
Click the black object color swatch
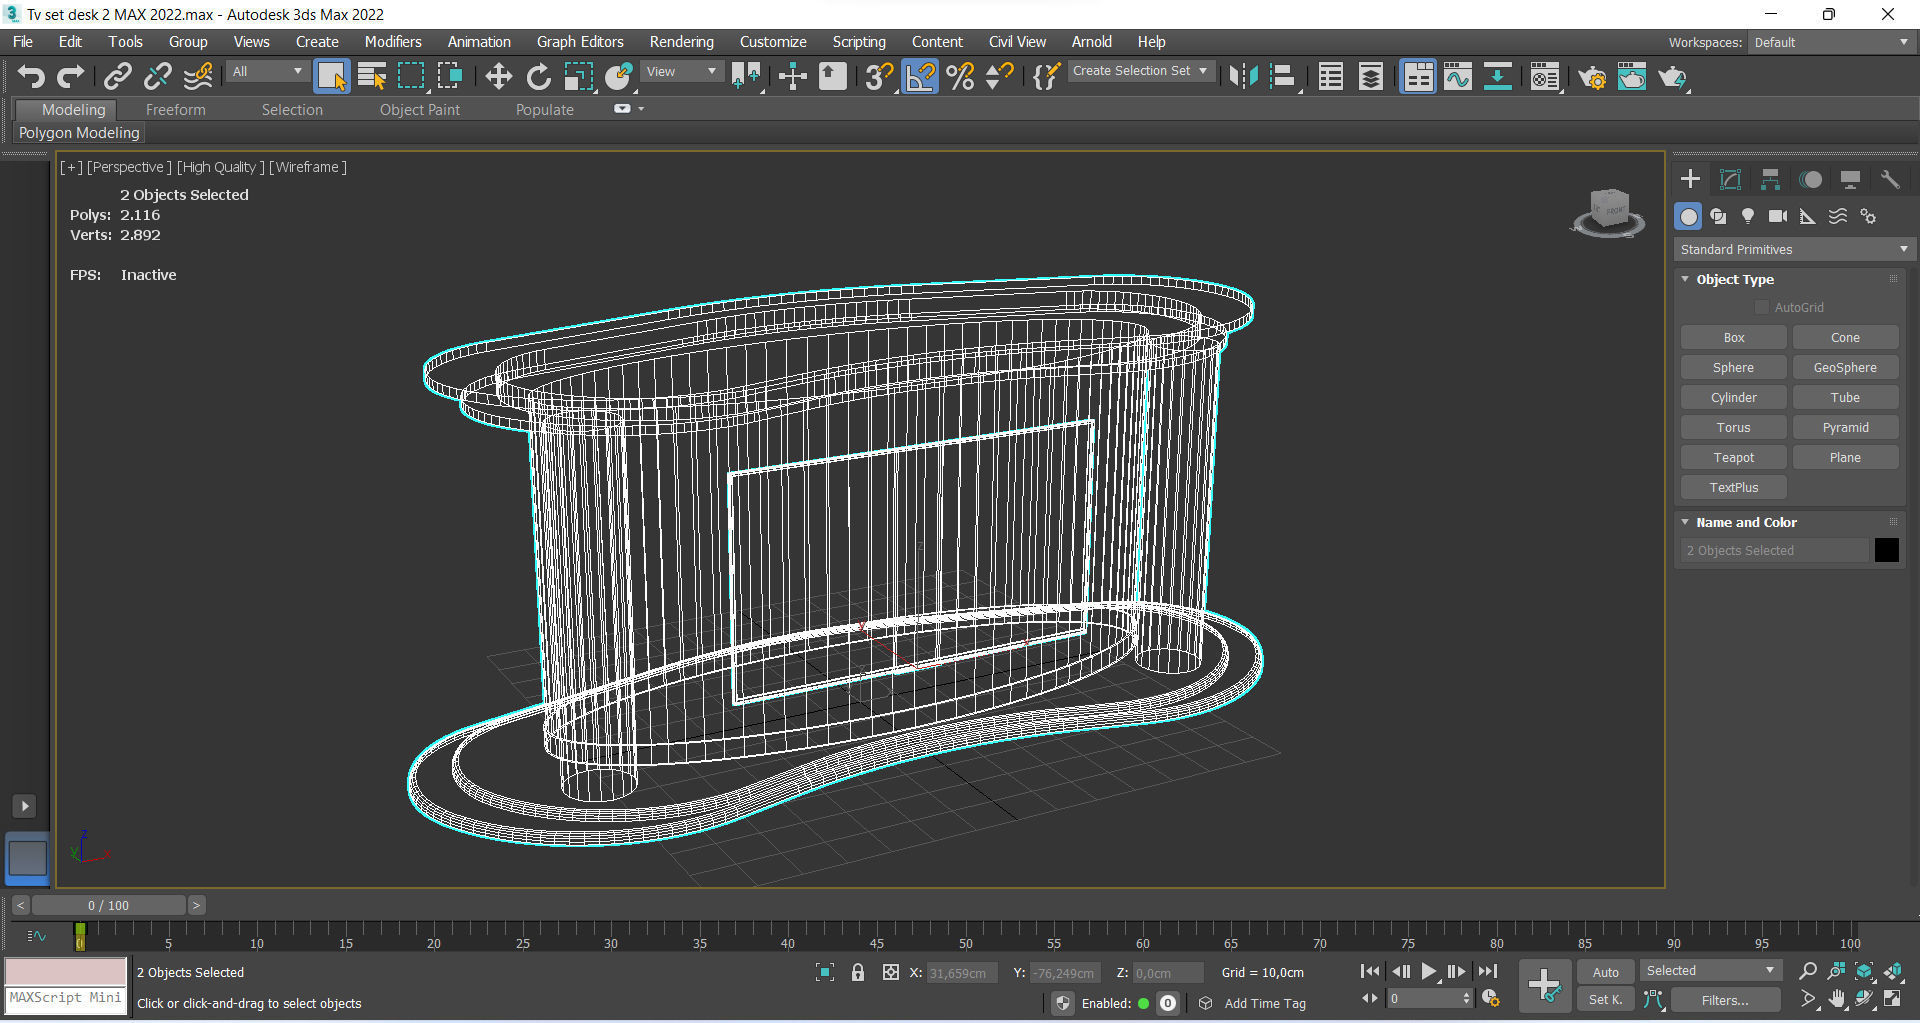coord(1886,550)
